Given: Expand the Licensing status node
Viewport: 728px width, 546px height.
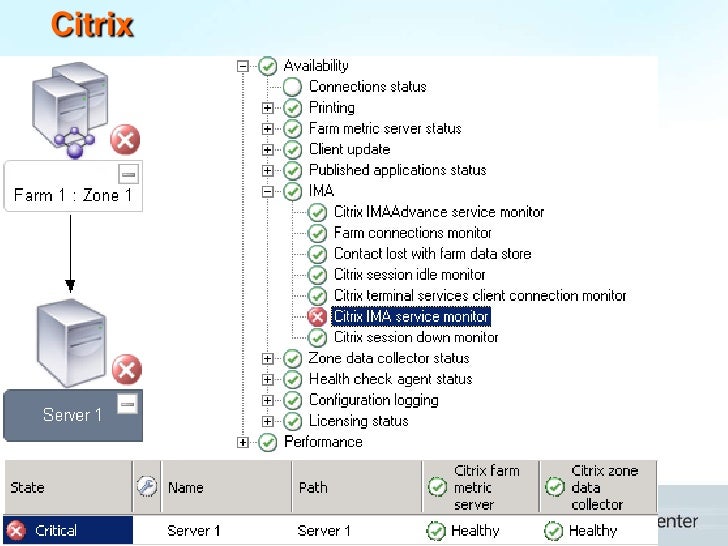Looking at the screenshot, I should (267, 421).
